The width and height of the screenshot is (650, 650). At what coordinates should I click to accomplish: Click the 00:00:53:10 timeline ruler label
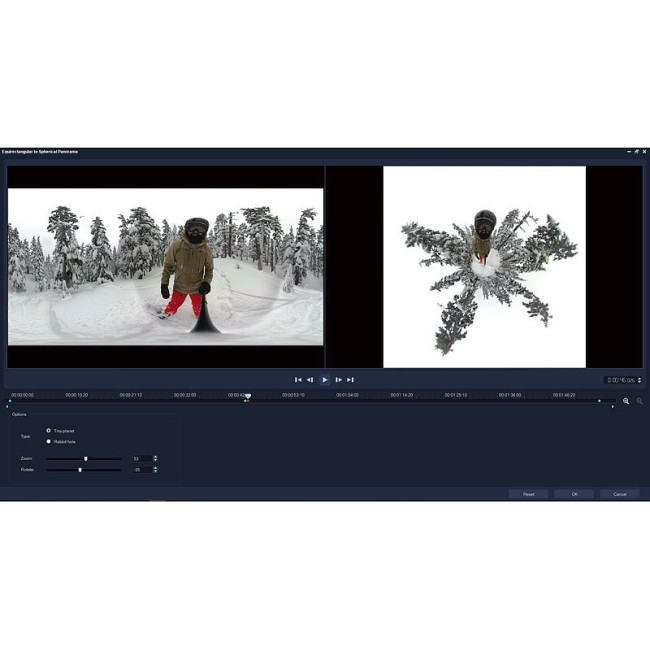tap(293, 395)
